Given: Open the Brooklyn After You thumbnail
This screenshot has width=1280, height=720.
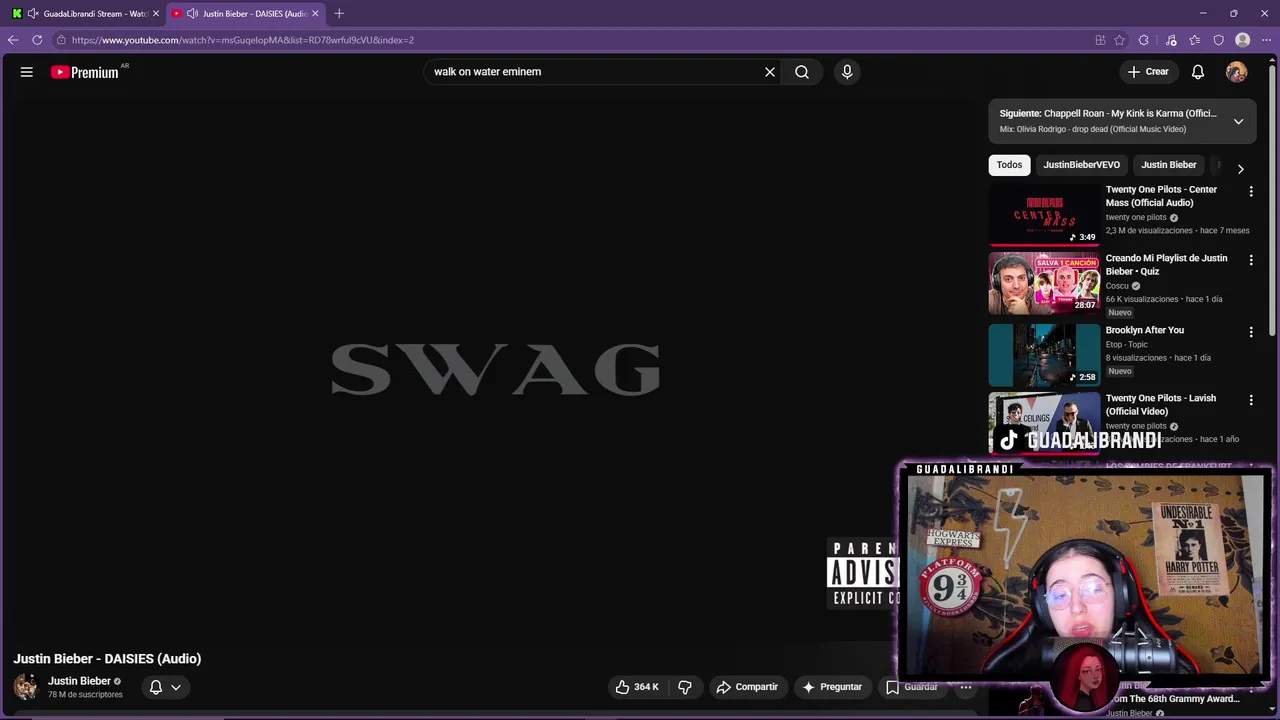Looking at the screenshot, I should click(x=1044, y=355).
